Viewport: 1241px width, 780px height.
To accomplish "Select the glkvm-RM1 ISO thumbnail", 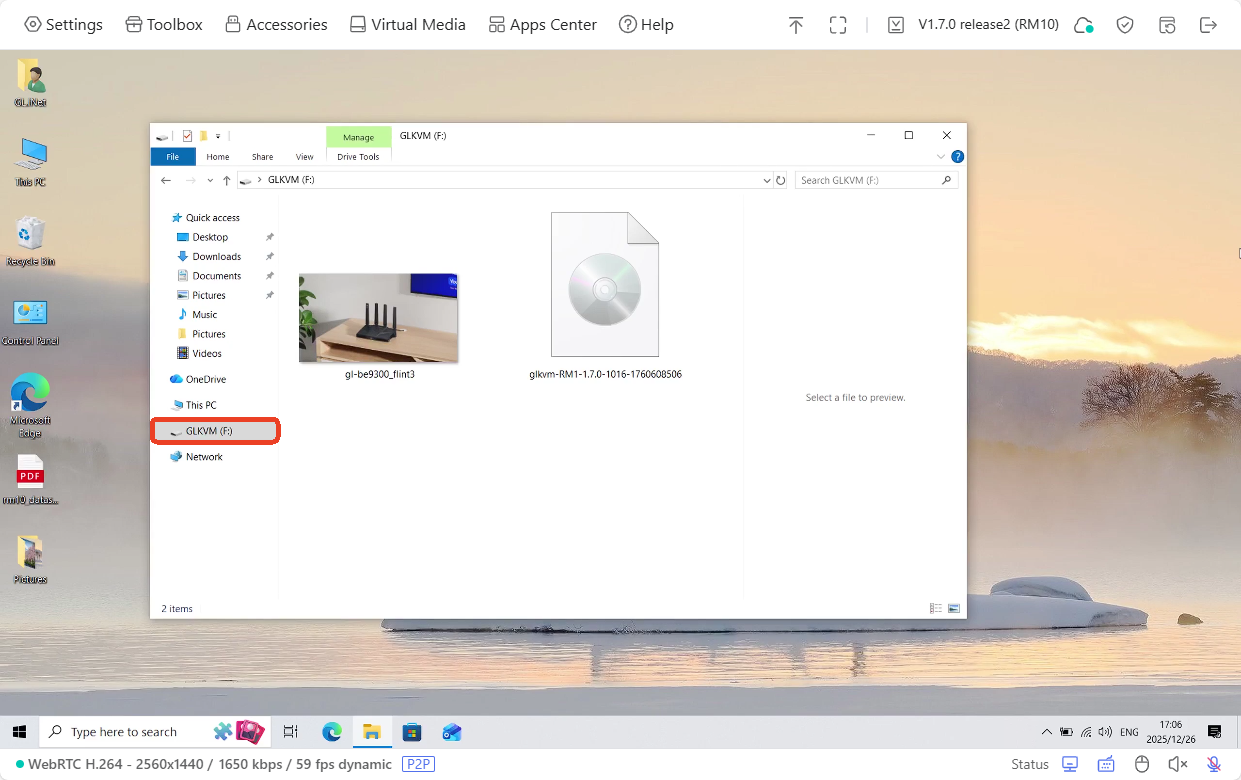I will pyautogui.click(x=604, y=283).
